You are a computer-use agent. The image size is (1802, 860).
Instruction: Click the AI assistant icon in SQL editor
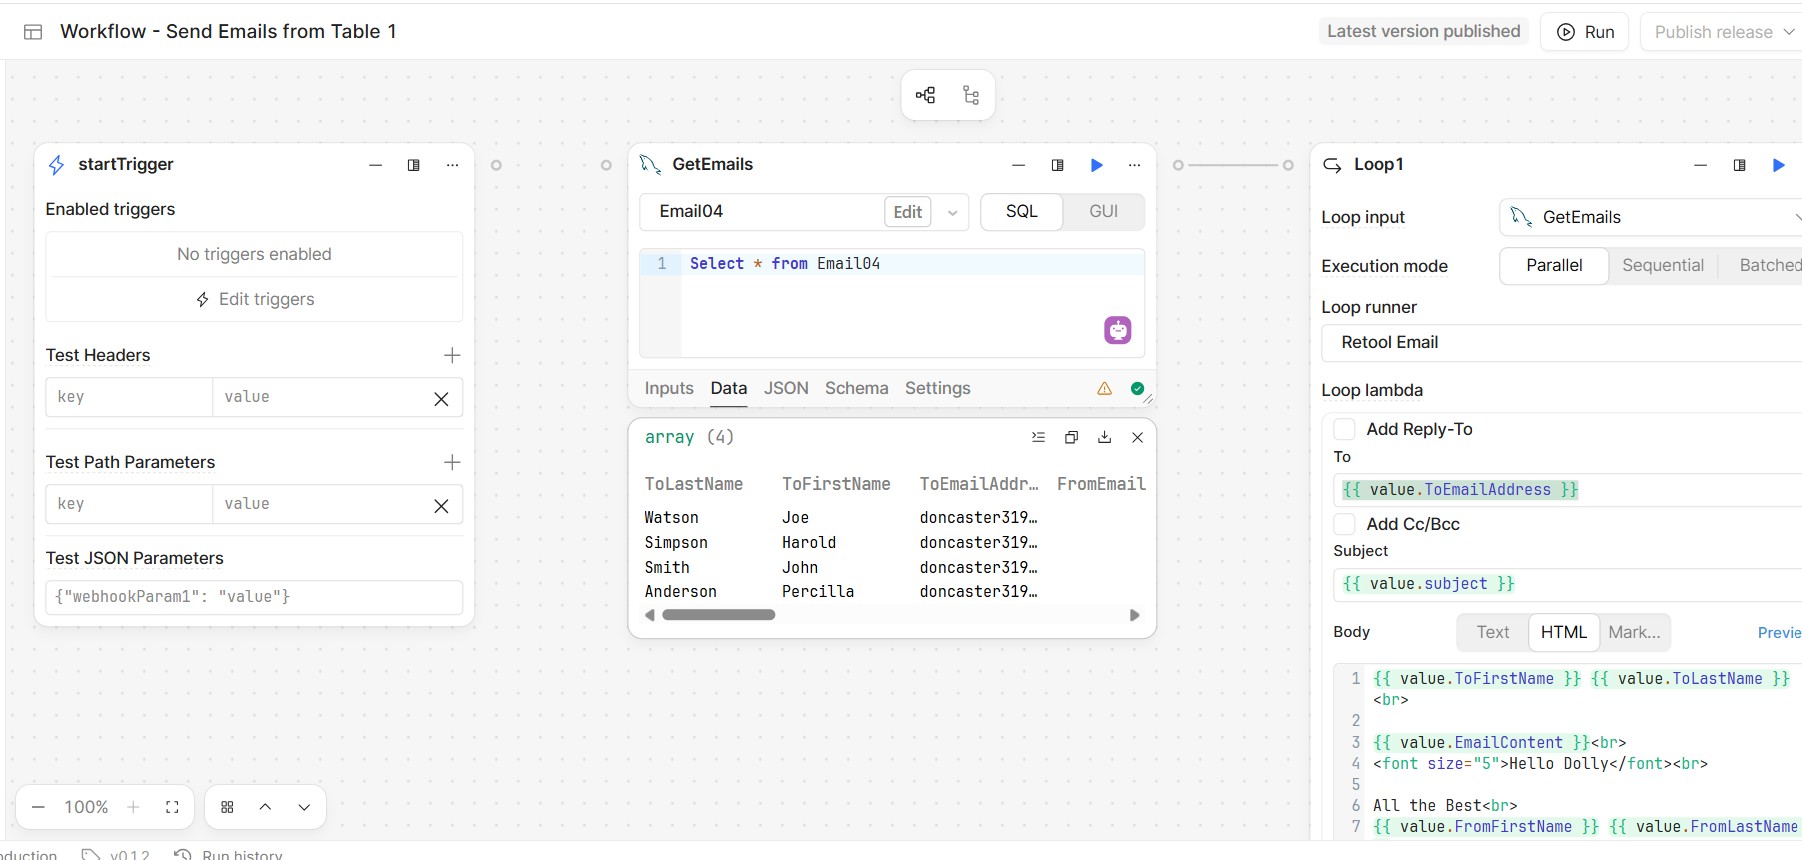coord(1117,330)
